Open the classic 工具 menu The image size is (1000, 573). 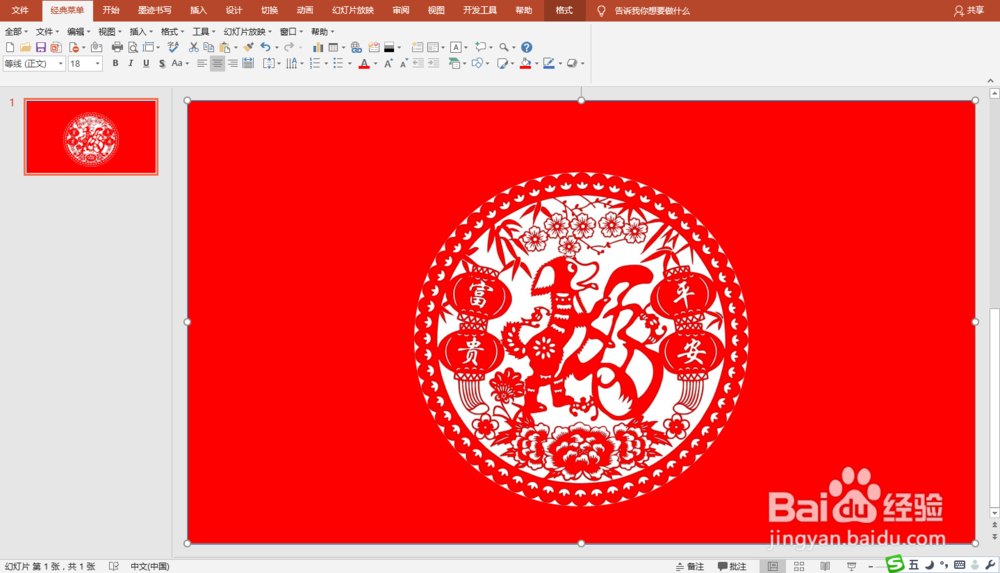[204, 31]
